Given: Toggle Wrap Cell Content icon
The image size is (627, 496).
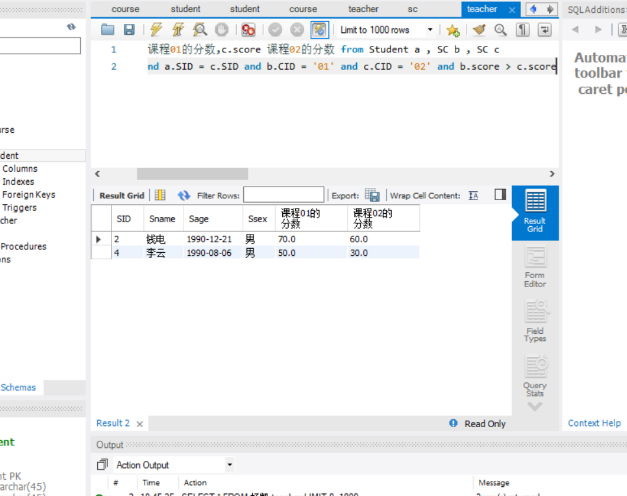Looking at the screenshot, I should click(x=473, y=195).
